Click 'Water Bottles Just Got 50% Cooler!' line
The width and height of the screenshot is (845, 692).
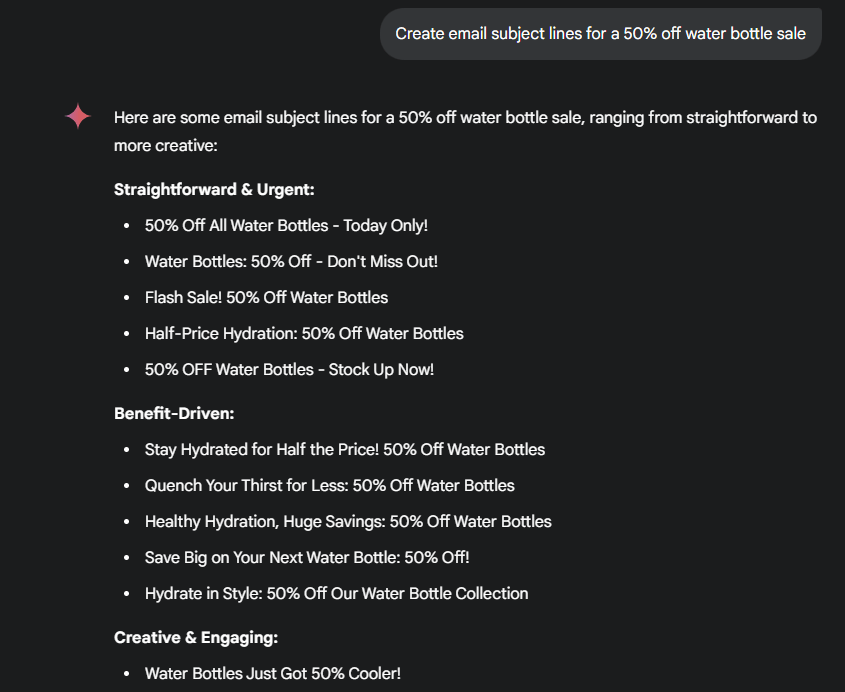pyautogui.click(x=272, y=674)
